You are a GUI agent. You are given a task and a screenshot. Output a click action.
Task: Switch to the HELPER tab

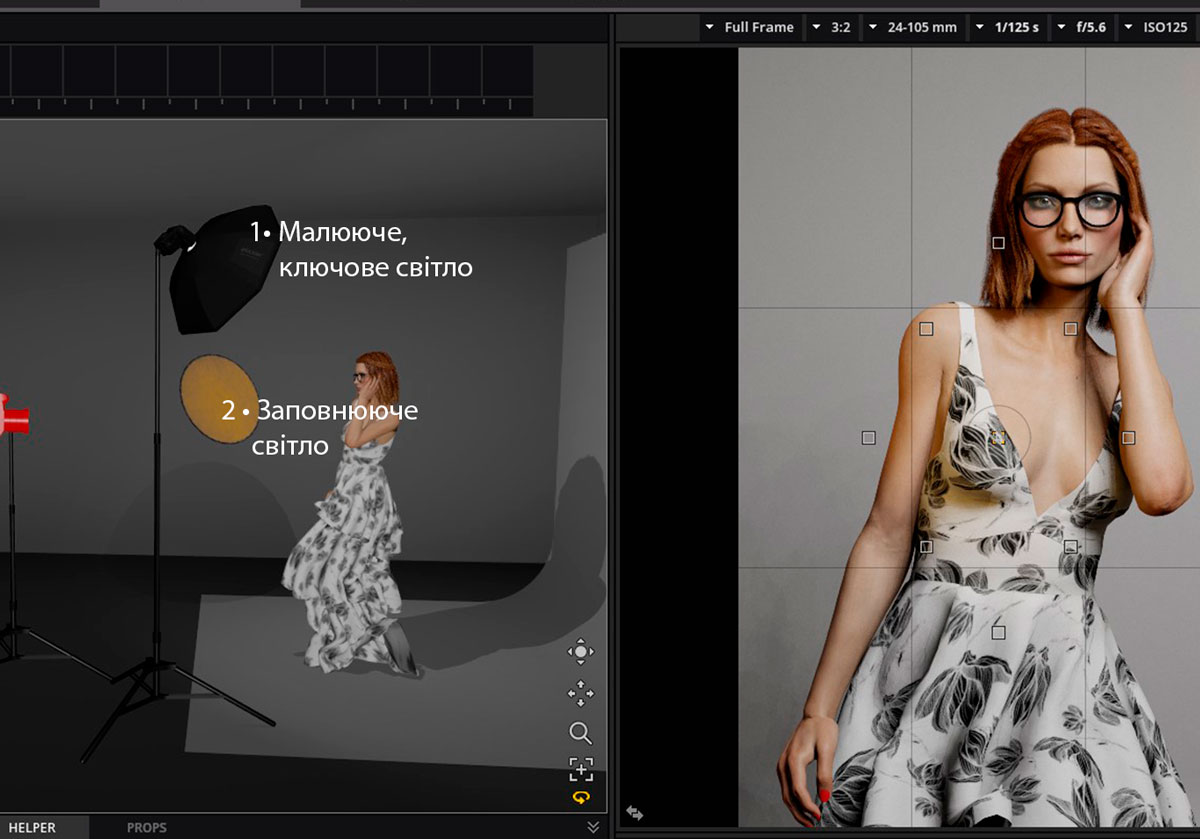pyautogui.click(x=32, y=828)
